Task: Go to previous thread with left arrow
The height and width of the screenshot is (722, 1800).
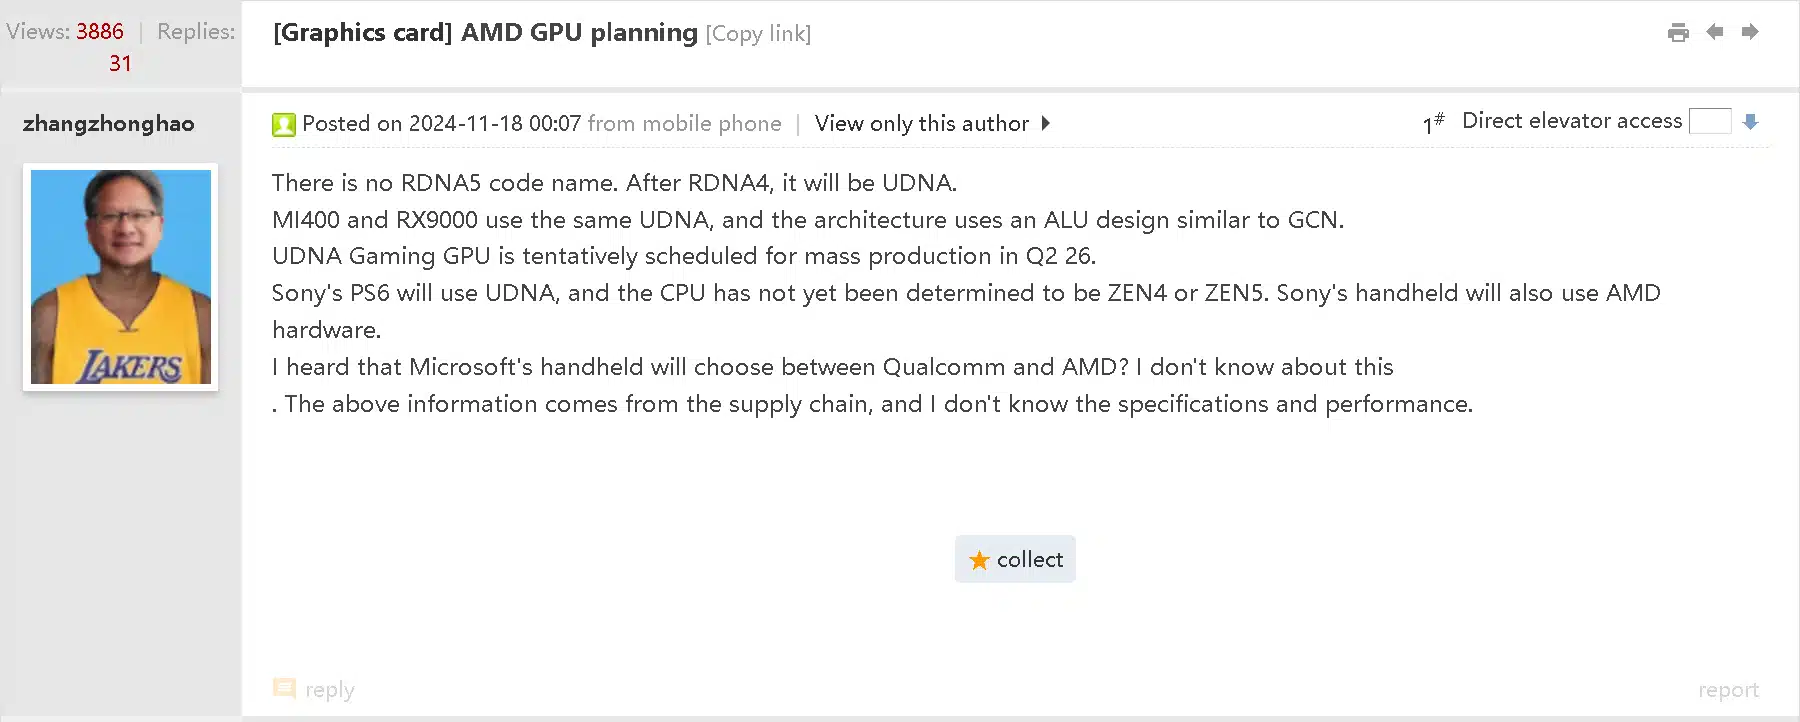Action: pos(1714,32)
